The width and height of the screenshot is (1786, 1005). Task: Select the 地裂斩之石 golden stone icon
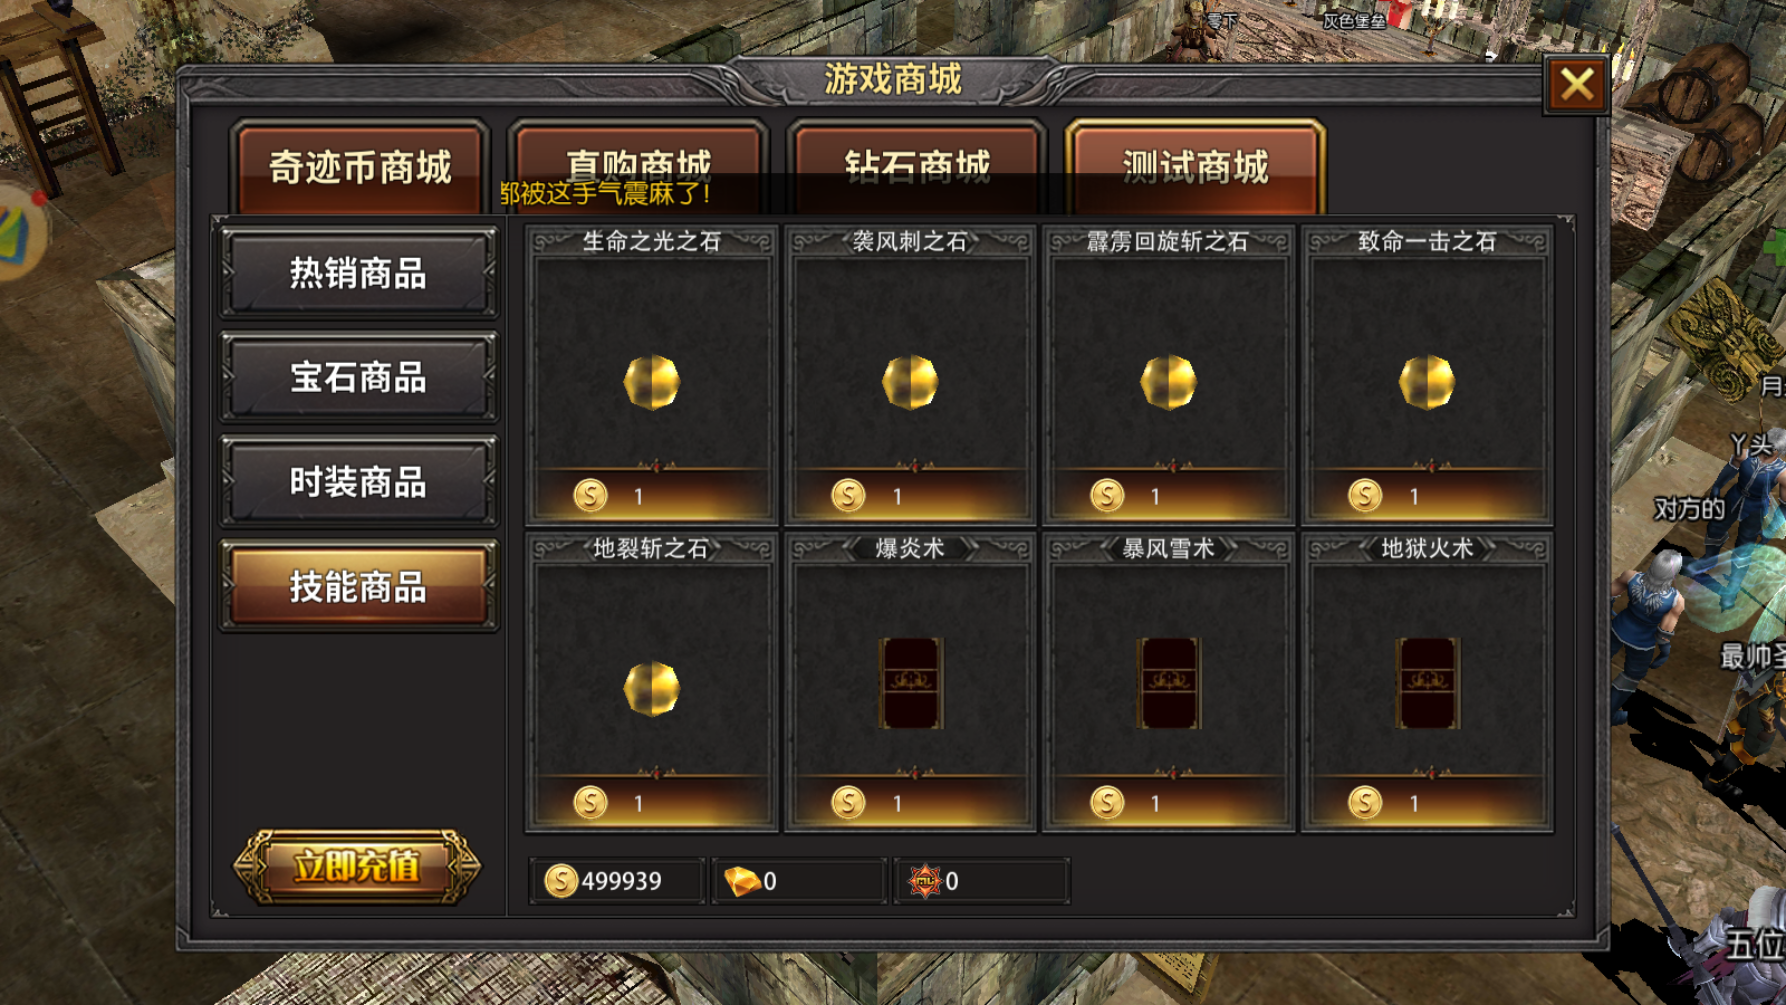tap(651, 689)
